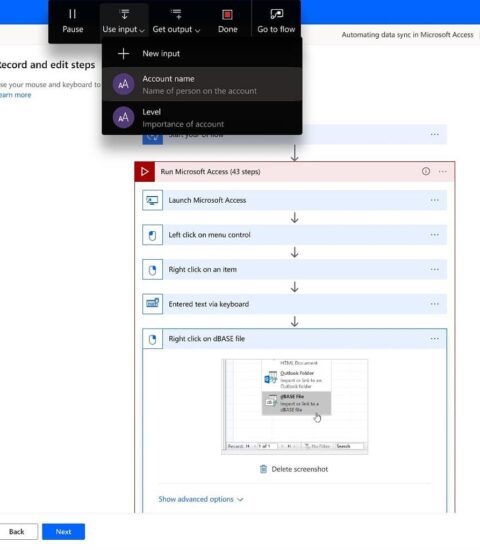
Task: Click the flow title Automating data sync in Microsoft Access
Action: (x=407, y=35)
